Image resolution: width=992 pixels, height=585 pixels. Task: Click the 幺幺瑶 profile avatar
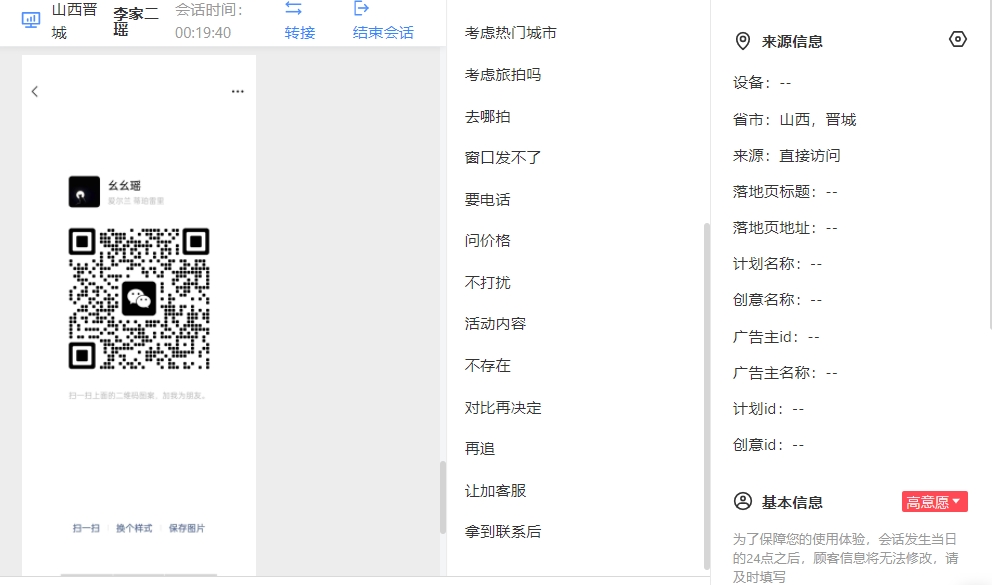click(84, 192)
